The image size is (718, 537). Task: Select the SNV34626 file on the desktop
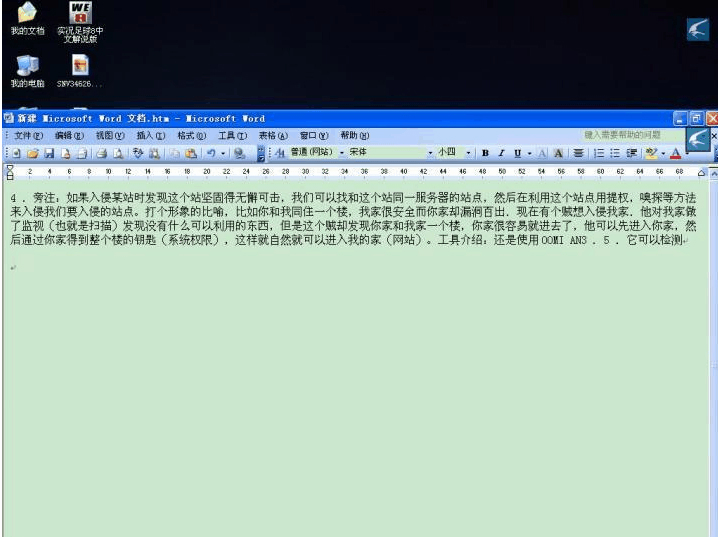click(x=80, y=71)
